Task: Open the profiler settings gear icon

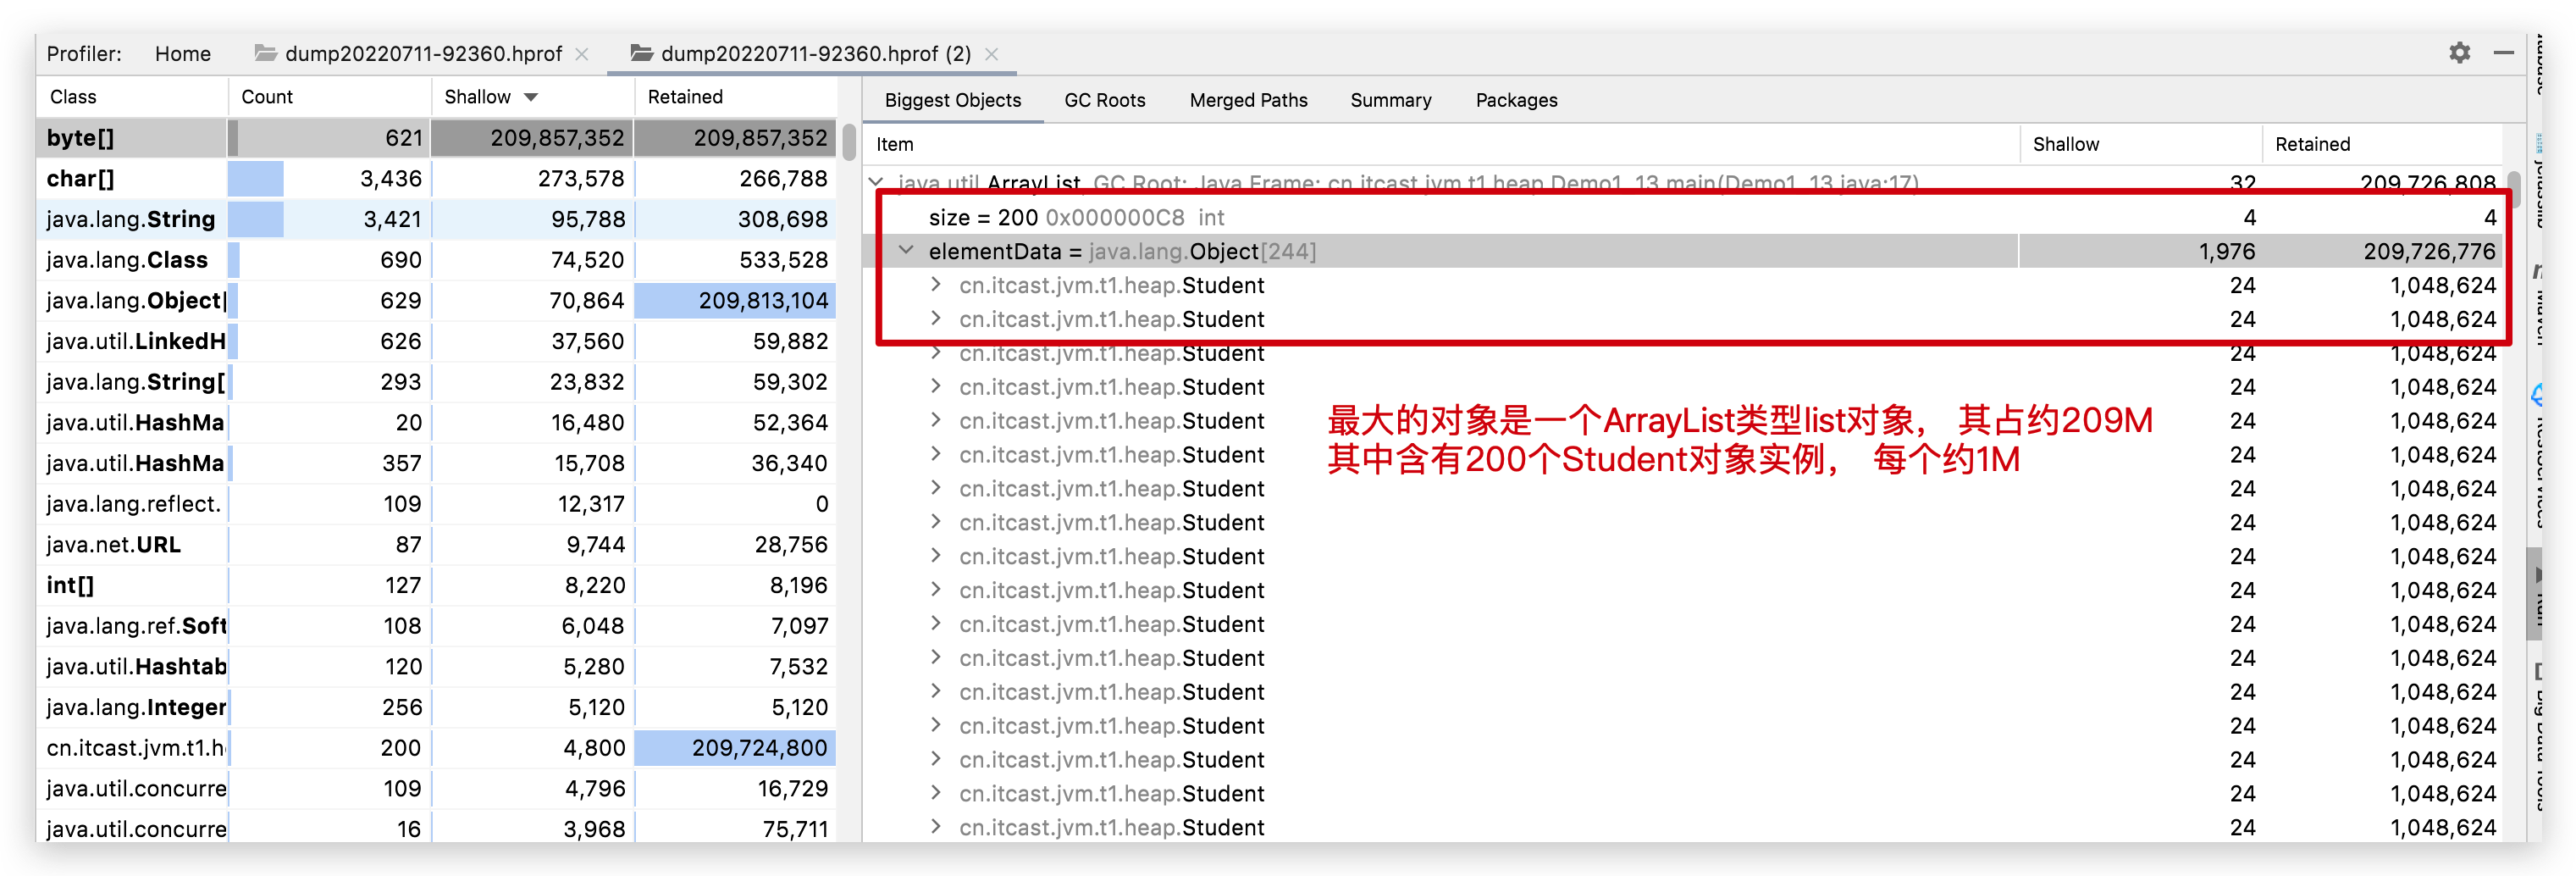Action: pos(2459,53)
